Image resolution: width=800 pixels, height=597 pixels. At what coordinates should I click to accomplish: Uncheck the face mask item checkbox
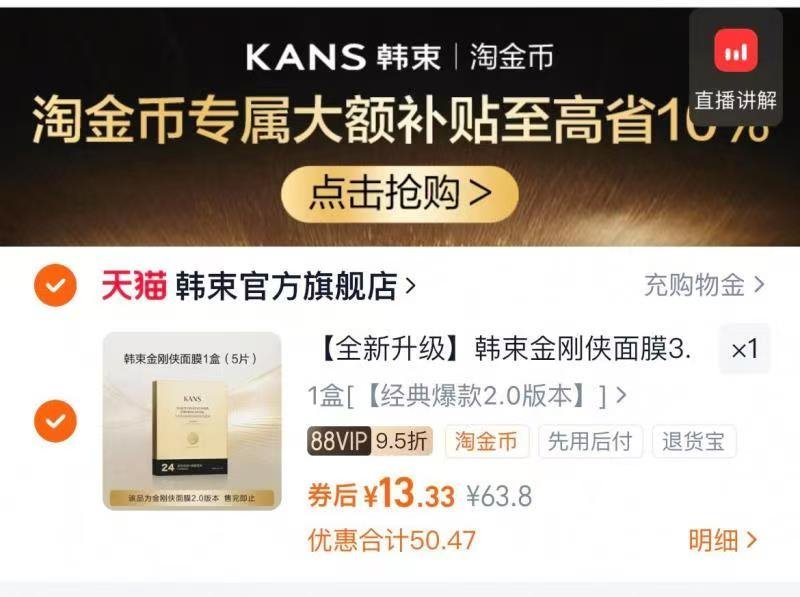coord(55,421)
